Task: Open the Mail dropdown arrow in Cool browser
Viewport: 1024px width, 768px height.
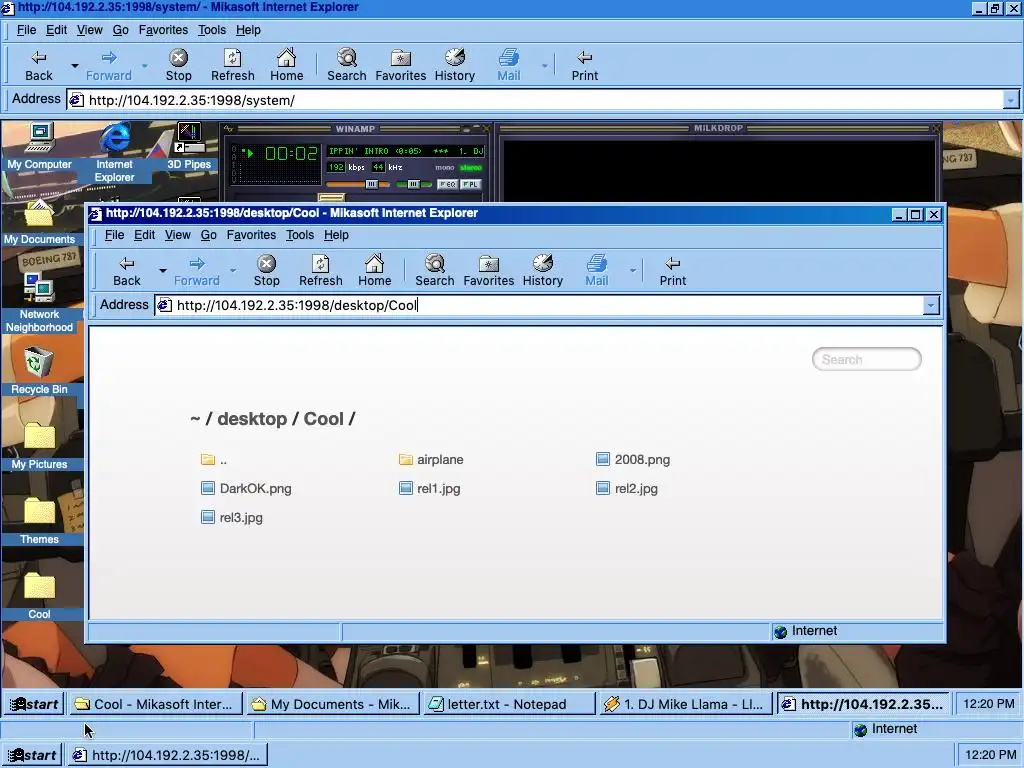Action: coord(632,270)
